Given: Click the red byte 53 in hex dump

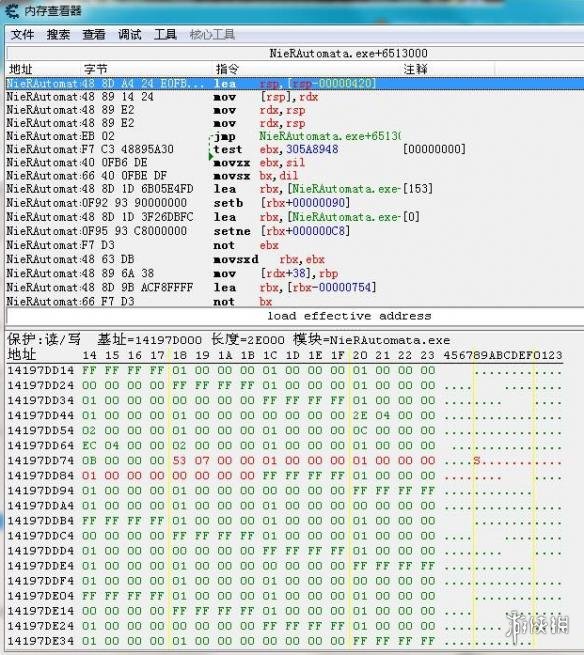Looking at the screenshot, I should click(179, 460).
